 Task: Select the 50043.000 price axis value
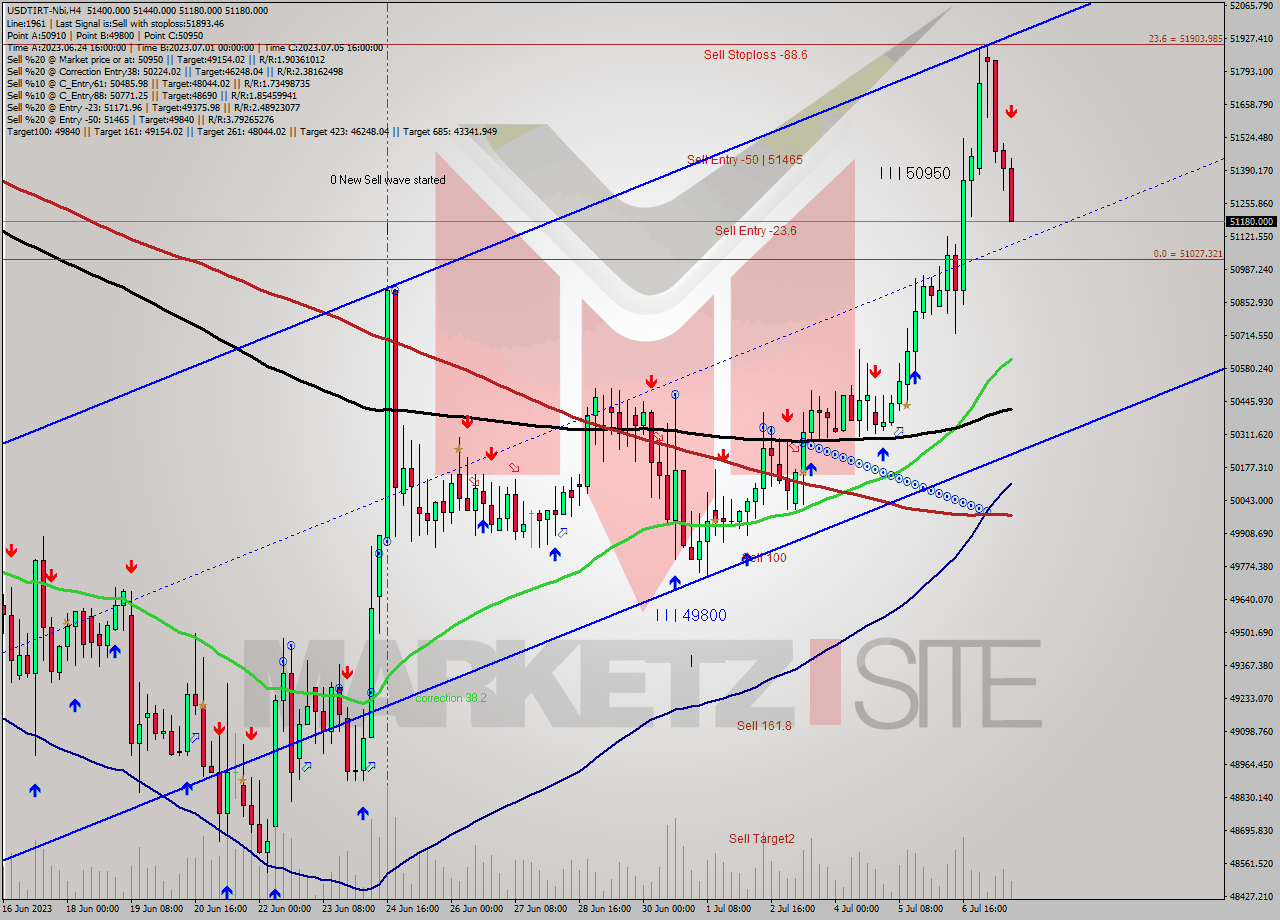1252,501
